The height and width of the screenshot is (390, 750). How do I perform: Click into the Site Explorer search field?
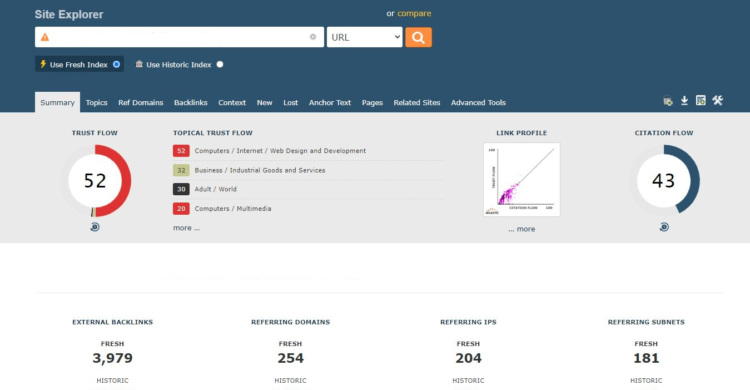tap(179, 37)
